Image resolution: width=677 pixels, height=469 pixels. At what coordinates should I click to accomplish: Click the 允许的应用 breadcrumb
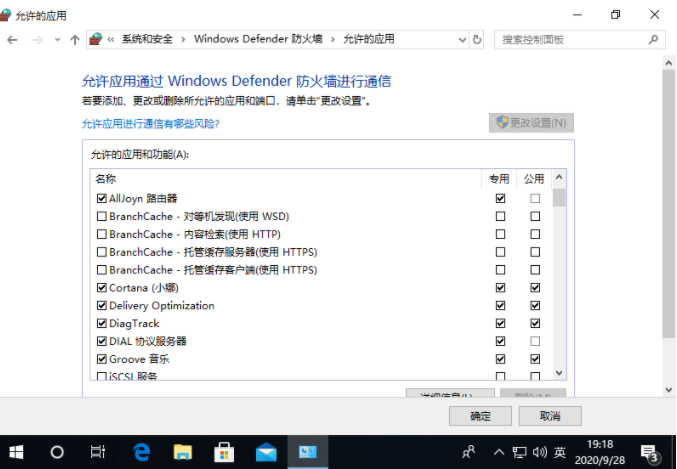[369, 39]
